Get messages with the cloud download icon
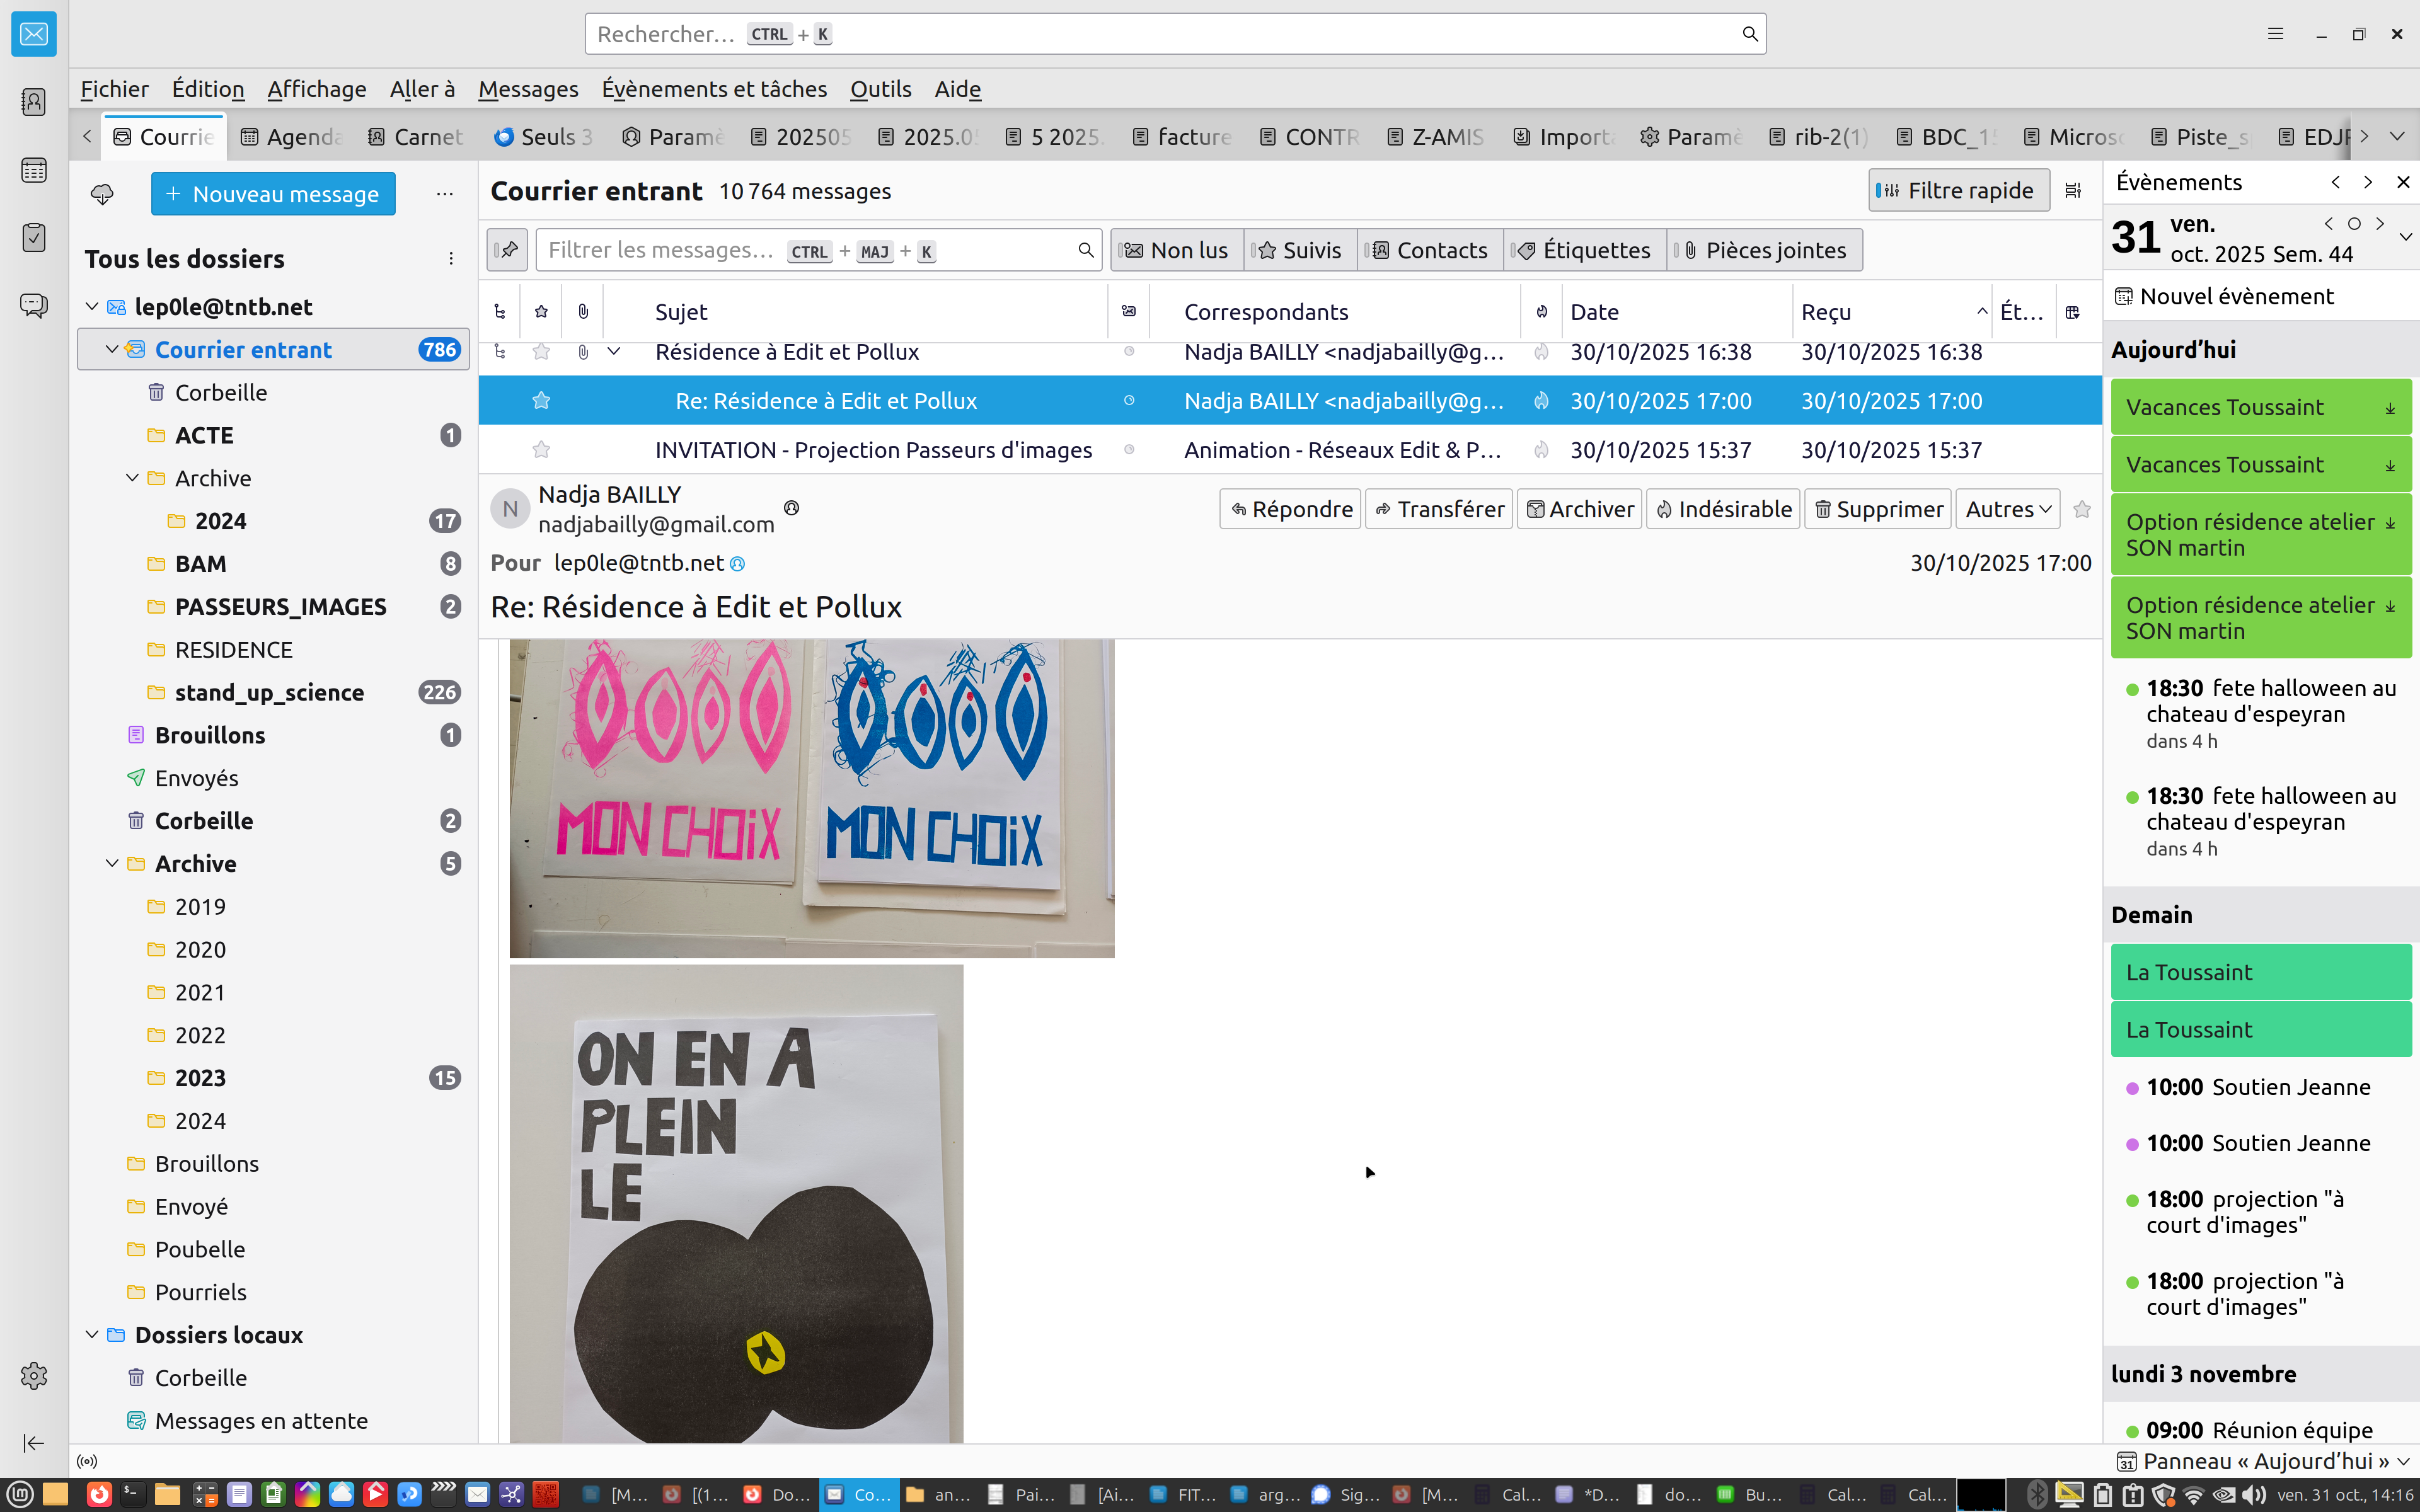The height and width of the screenshot is (1512, 2420). 102,193
